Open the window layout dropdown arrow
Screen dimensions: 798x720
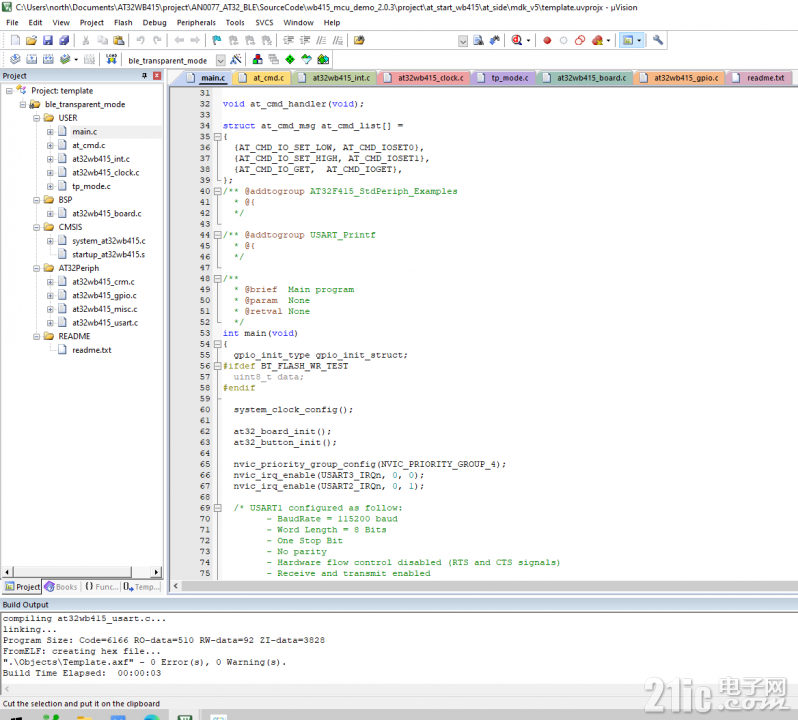pyautogui.click(x=639, y=40)
